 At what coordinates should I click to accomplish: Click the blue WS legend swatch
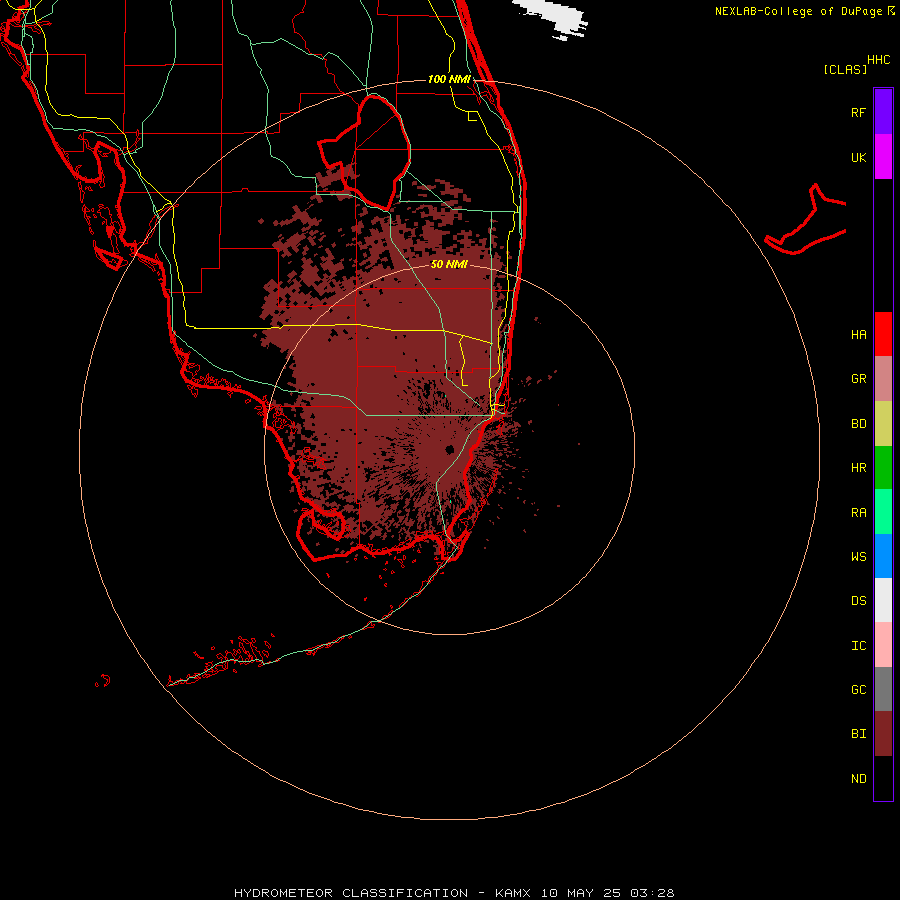(883, 556)
